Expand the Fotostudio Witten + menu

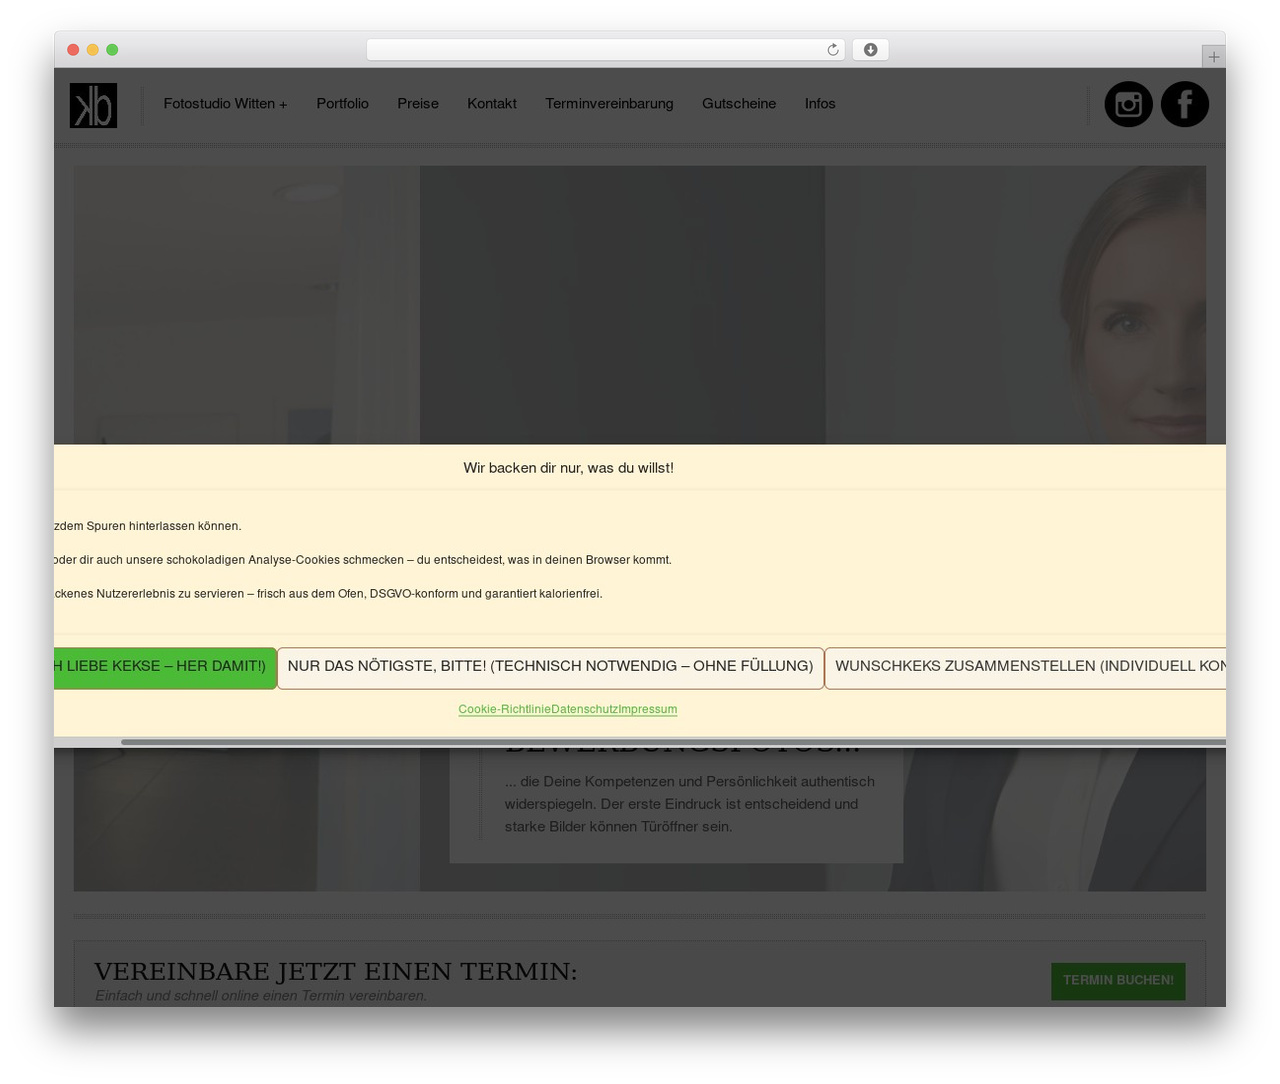point(225,104)
